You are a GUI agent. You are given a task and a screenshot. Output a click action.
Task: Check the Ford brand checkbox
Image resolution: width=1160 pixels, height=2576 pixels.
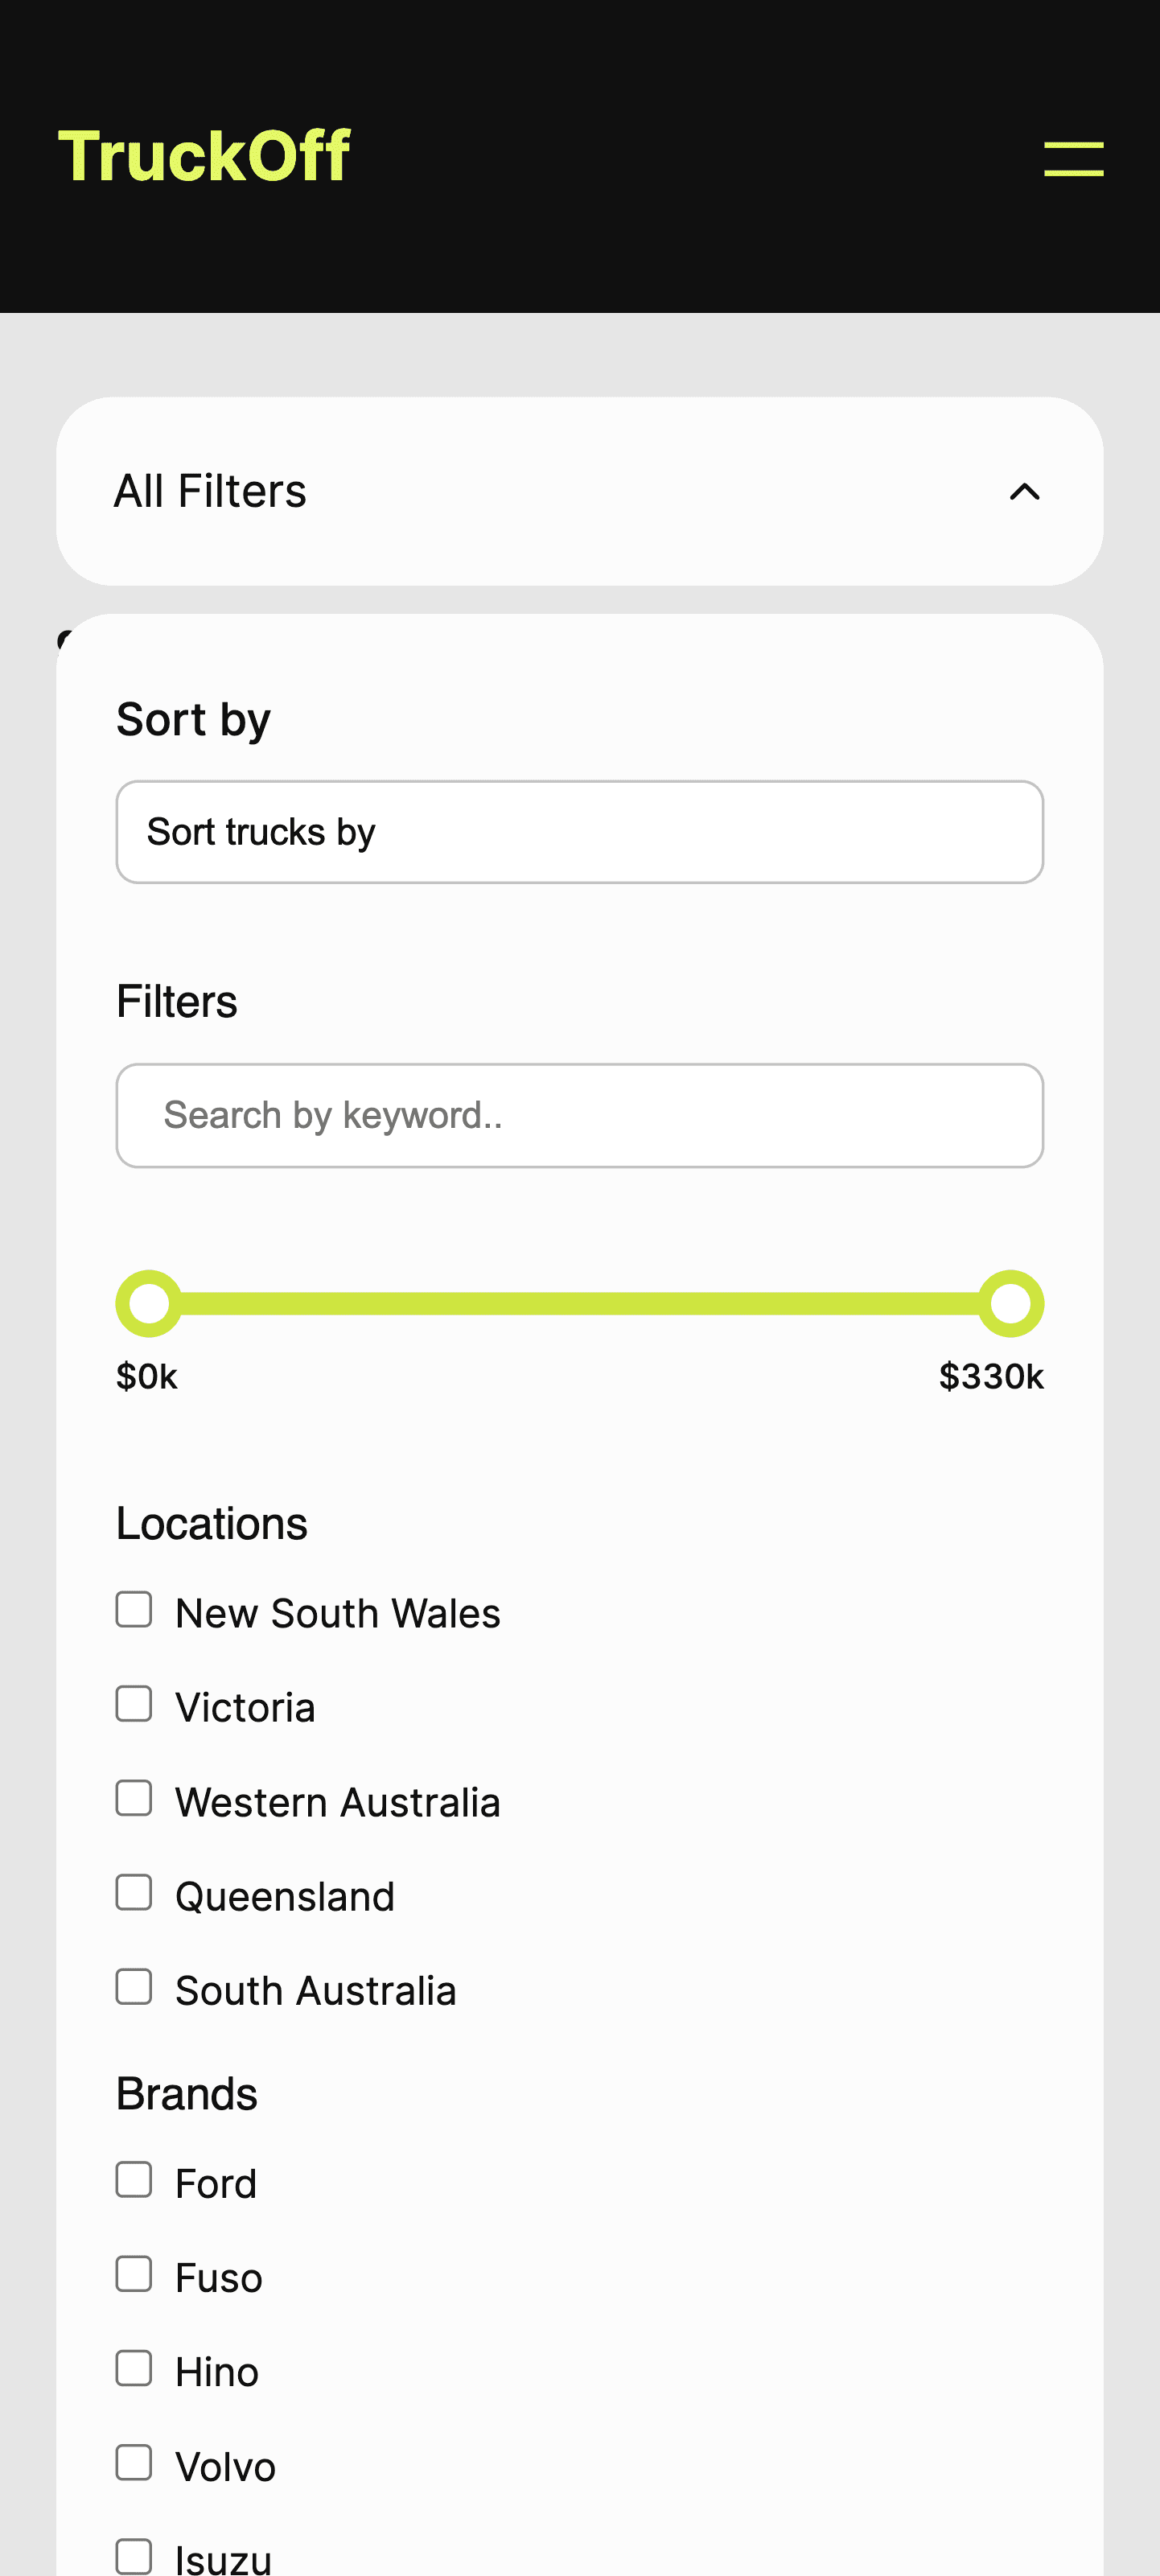134,2180
